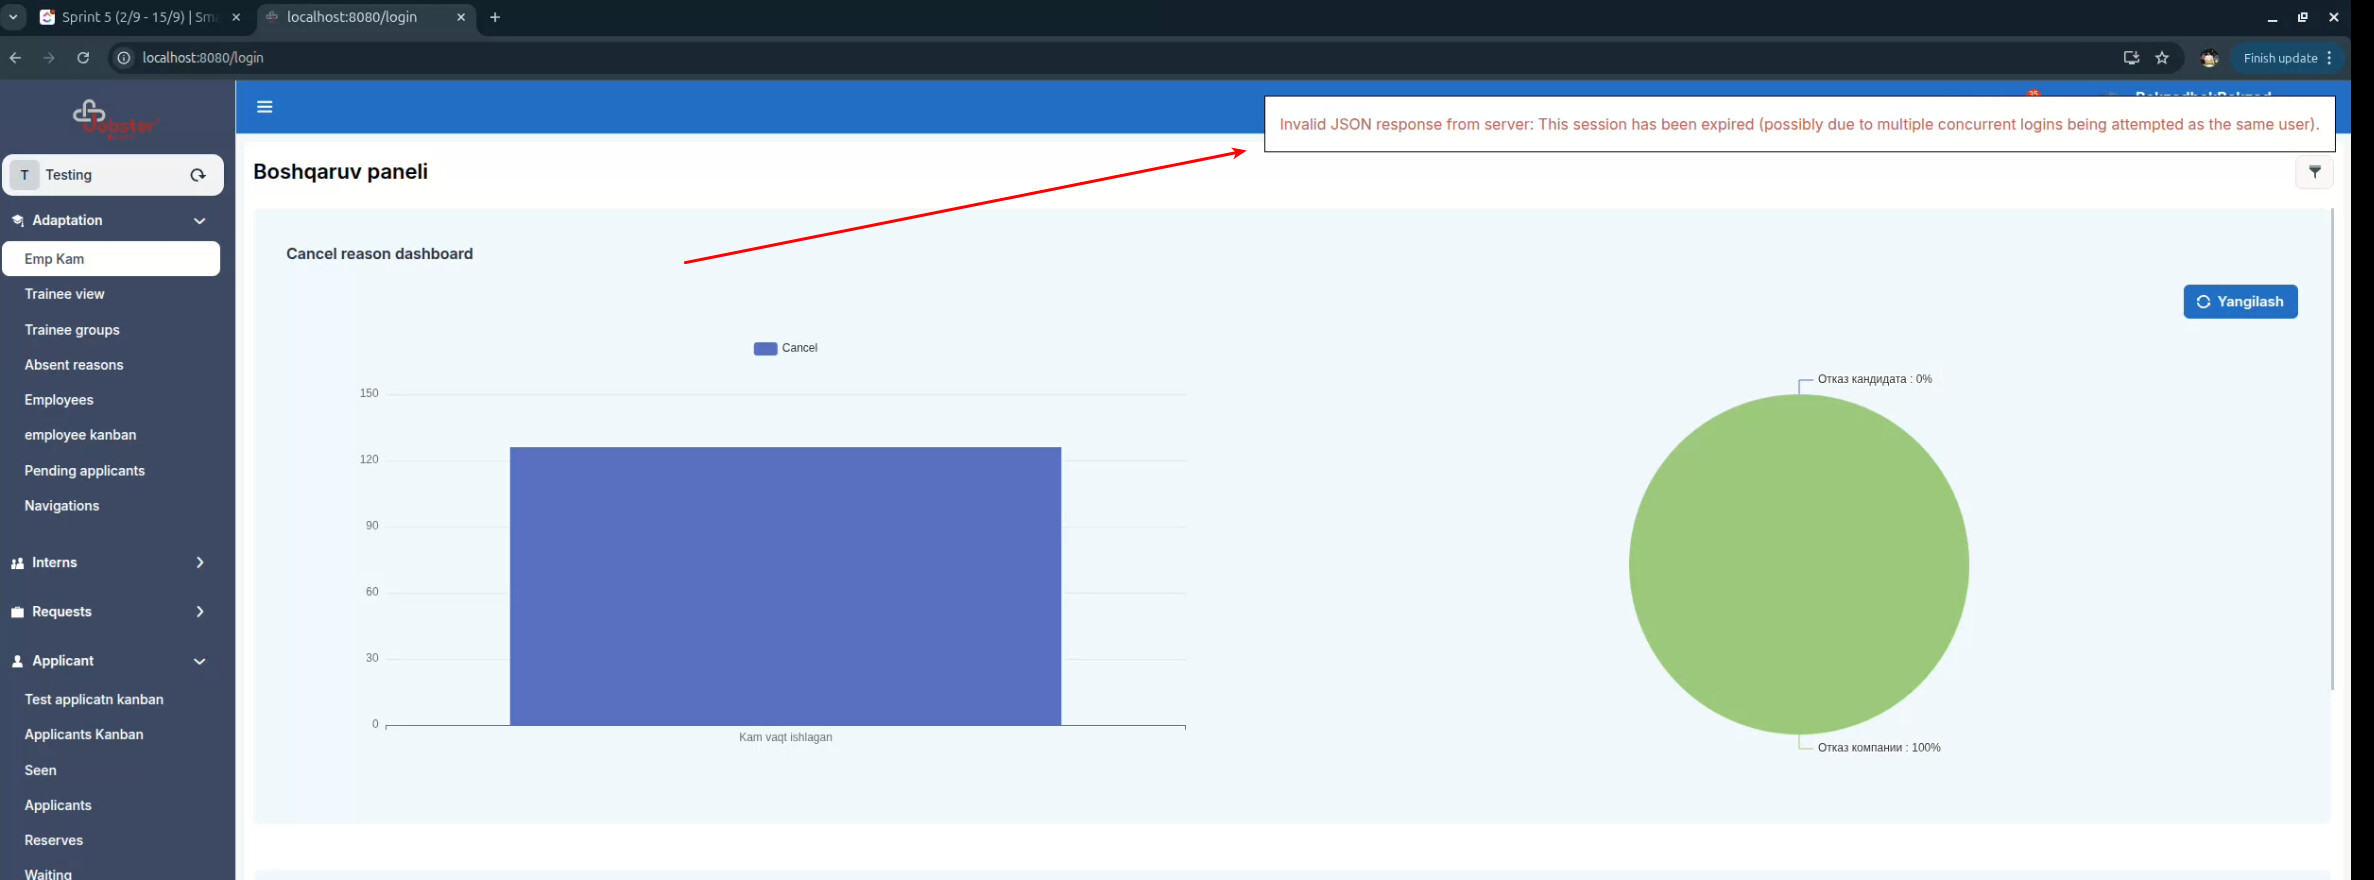Screen dimensions: 2374x880
Task: Click the Applicant person icon
Action: pyautogui.click(x=17, y=661)
